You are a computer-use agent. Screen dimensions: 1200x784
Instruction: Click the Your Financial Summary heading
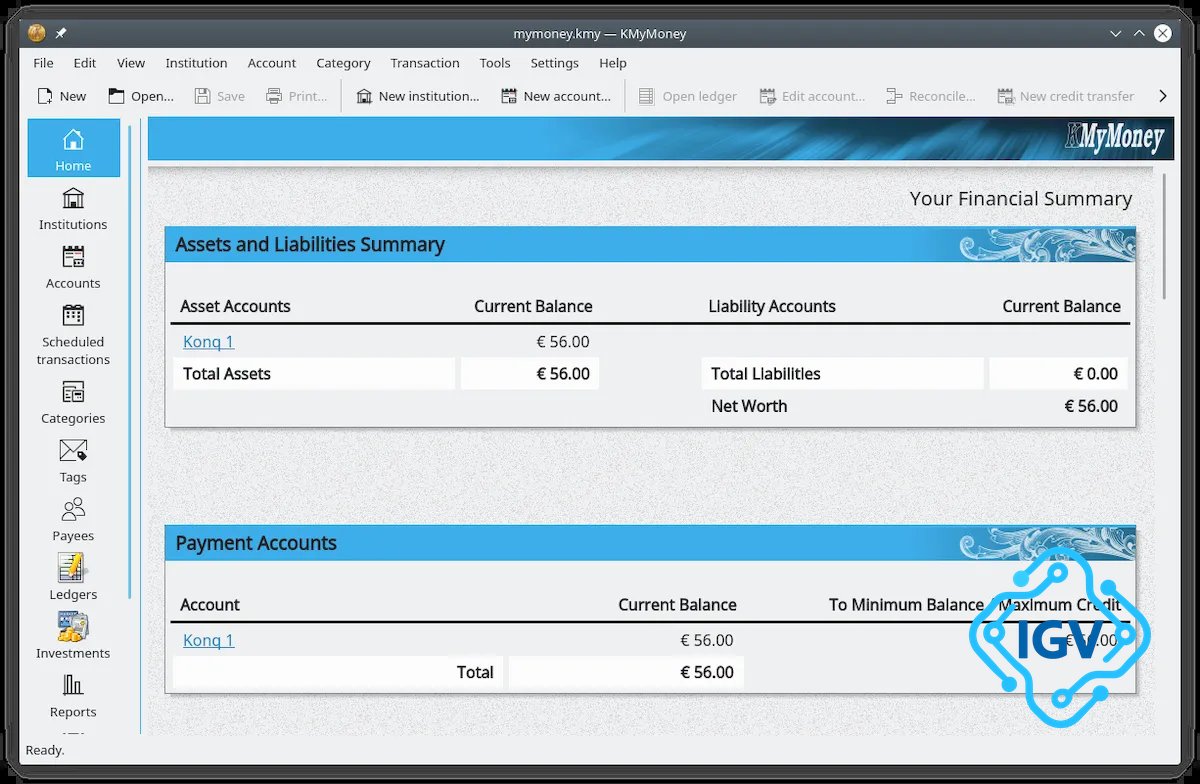1021,198
